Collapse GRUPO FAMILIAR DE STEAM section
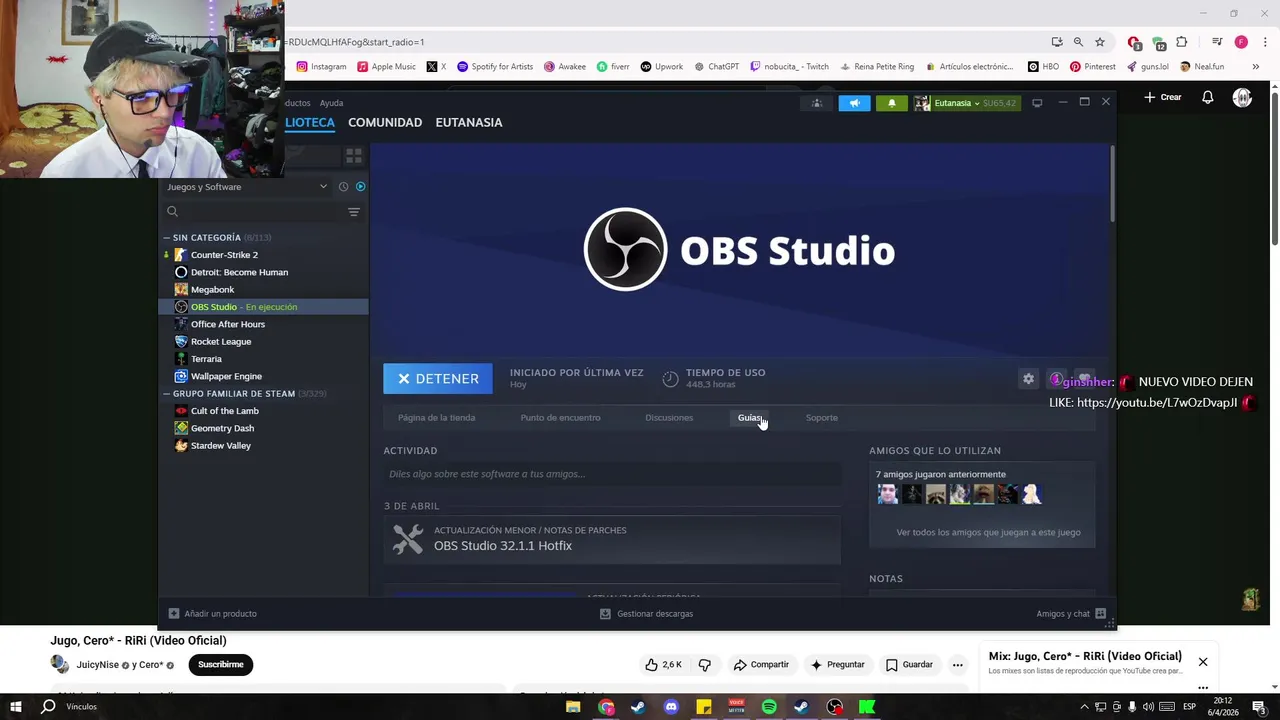 point(167,394)
